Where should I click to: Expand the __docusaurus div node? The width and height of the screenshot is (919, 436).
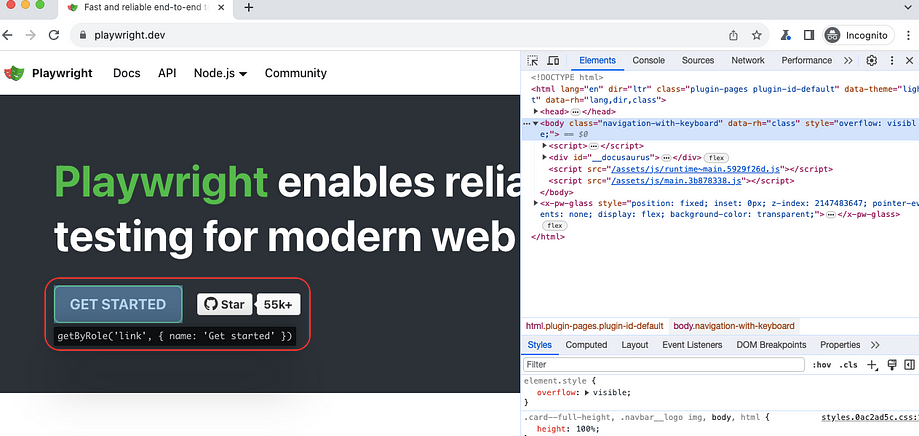point(545,158)
